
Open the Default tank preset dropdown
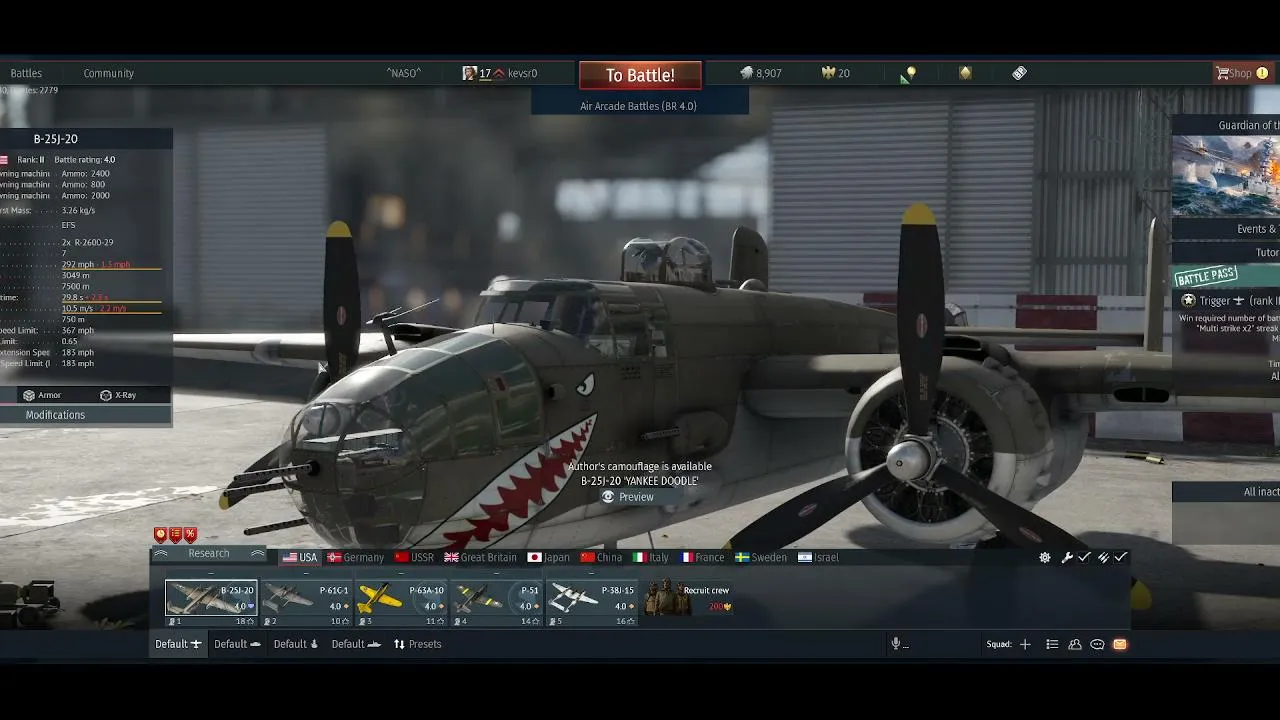237,644
